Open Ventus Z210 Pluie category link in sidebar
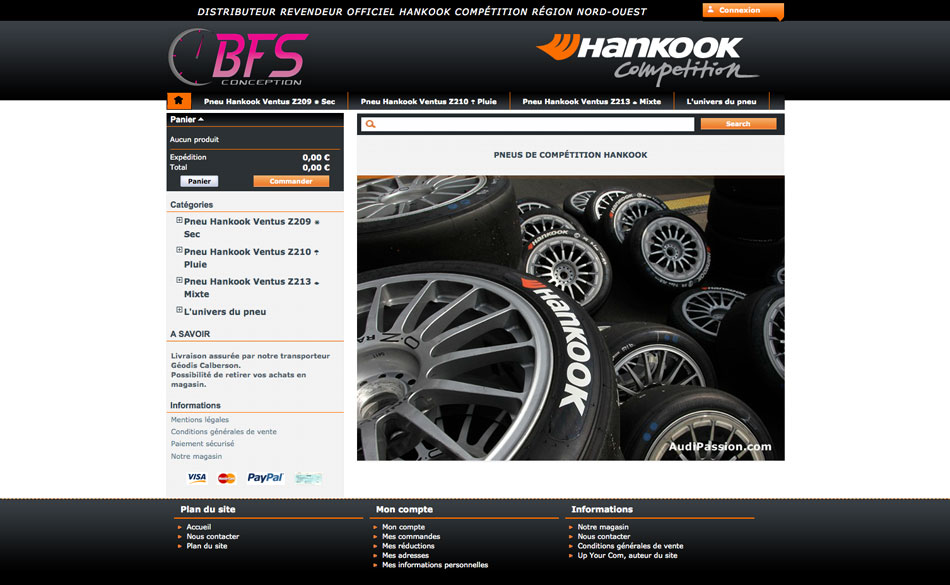The width and height of the screenshot is (950, 585). click(251, 258)
